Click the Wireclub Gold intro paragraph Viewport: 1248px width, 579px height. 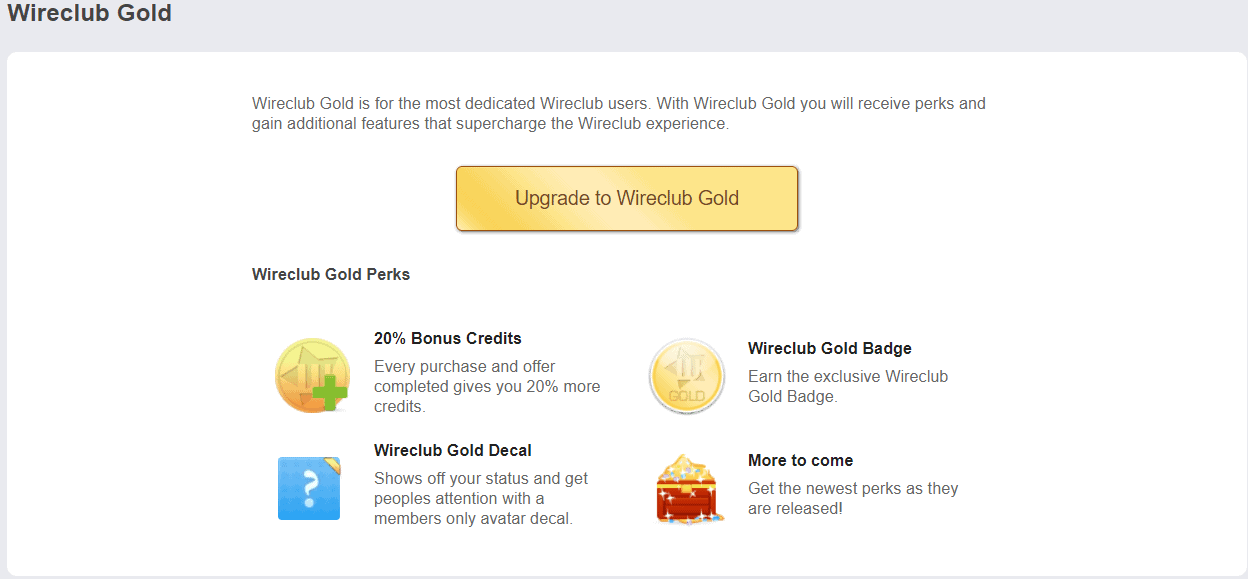coord(619,114)
